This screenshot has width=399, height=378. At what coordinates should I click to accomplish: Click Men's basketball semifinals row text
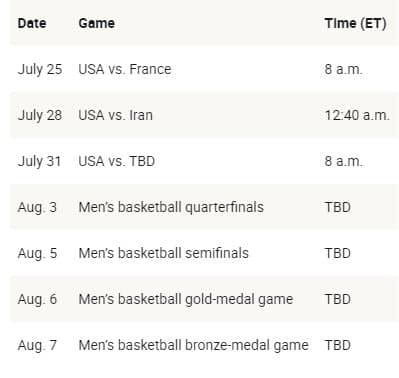pos(163,253)
